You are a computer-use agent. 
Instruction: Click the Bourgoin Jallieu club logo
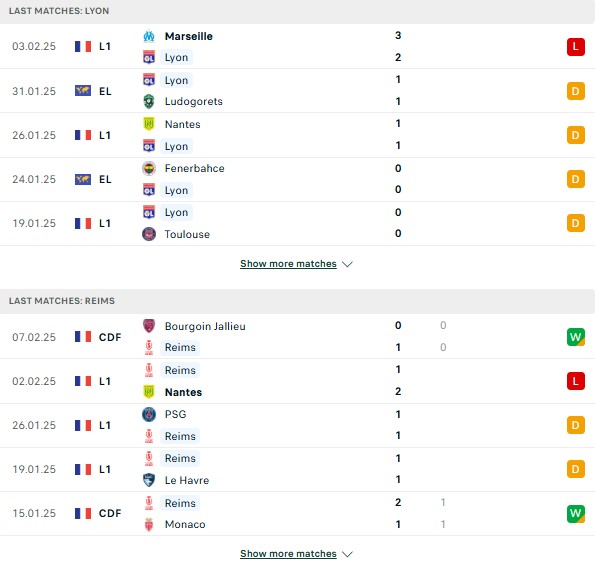149,326
